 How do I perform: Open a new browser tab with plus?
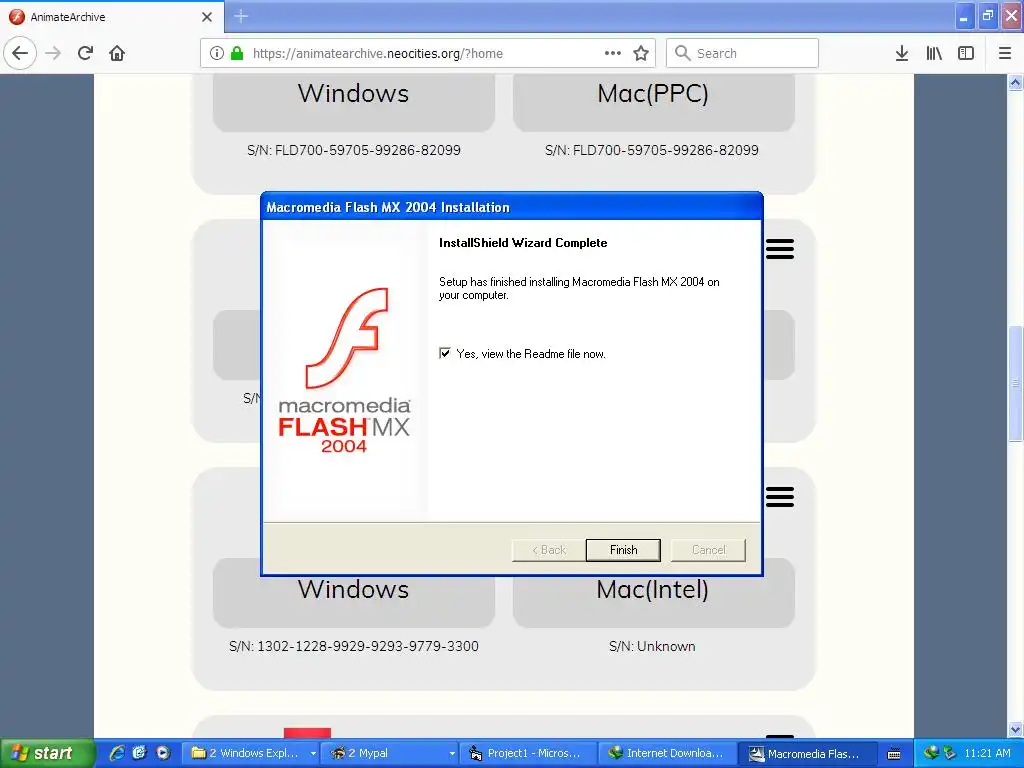tap(241, 16)
